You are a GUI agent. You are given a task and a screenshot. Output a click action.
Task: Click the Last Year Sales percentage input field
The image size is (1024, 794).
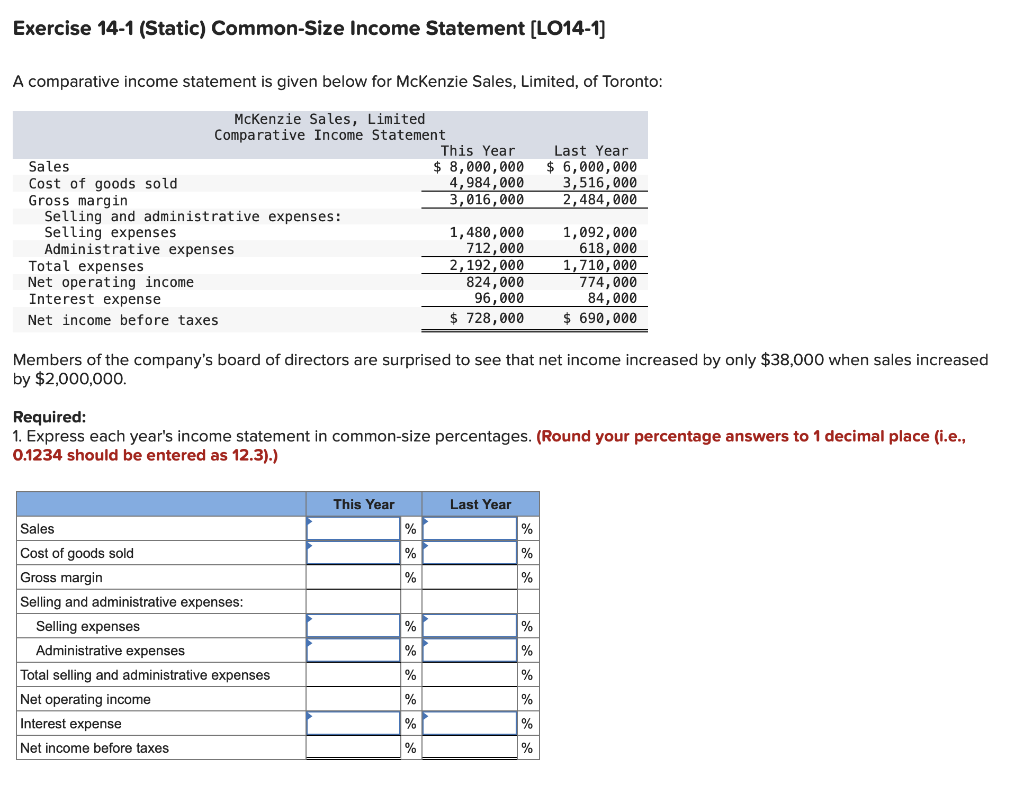click(469, 529)
